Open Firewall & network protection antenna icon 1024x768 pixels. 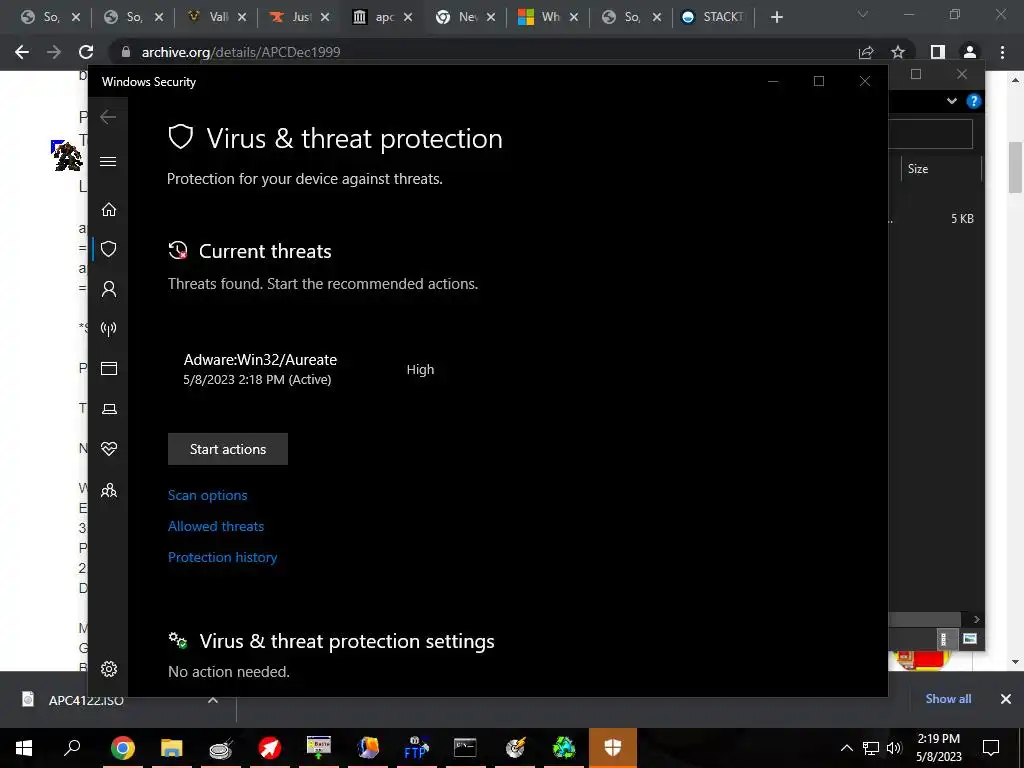pyautogui.click(x=108, y=328)
